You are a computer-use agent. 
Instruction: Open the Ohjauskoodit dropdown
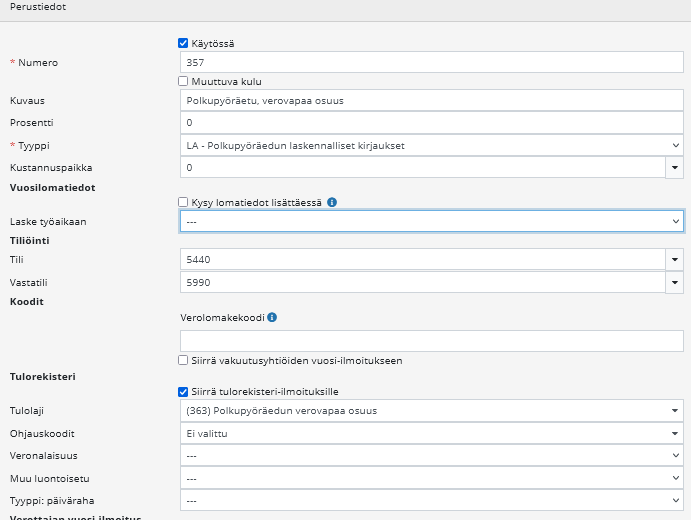[x=431, y=433]
